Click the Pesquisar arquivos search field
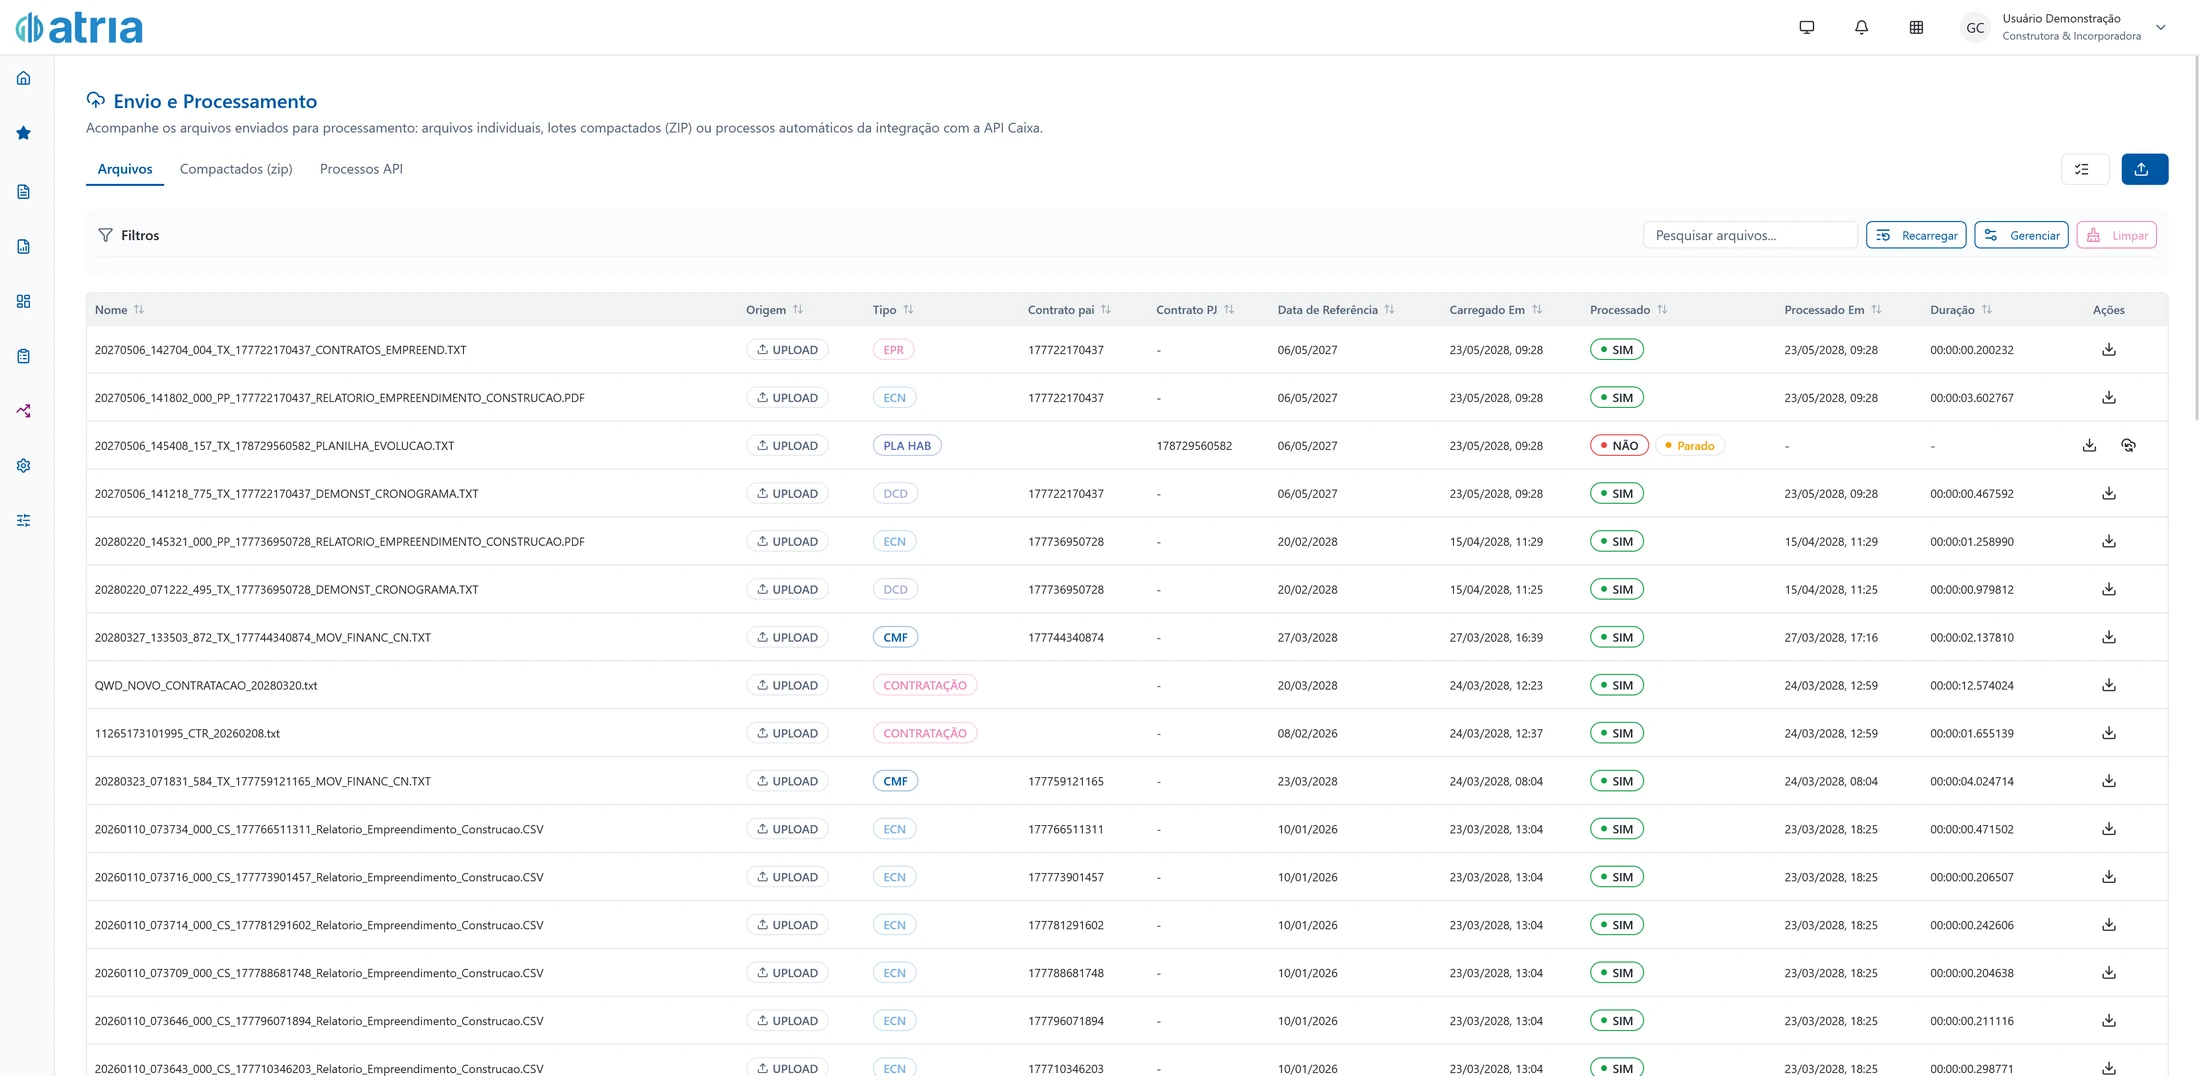 coord(1750,235)
